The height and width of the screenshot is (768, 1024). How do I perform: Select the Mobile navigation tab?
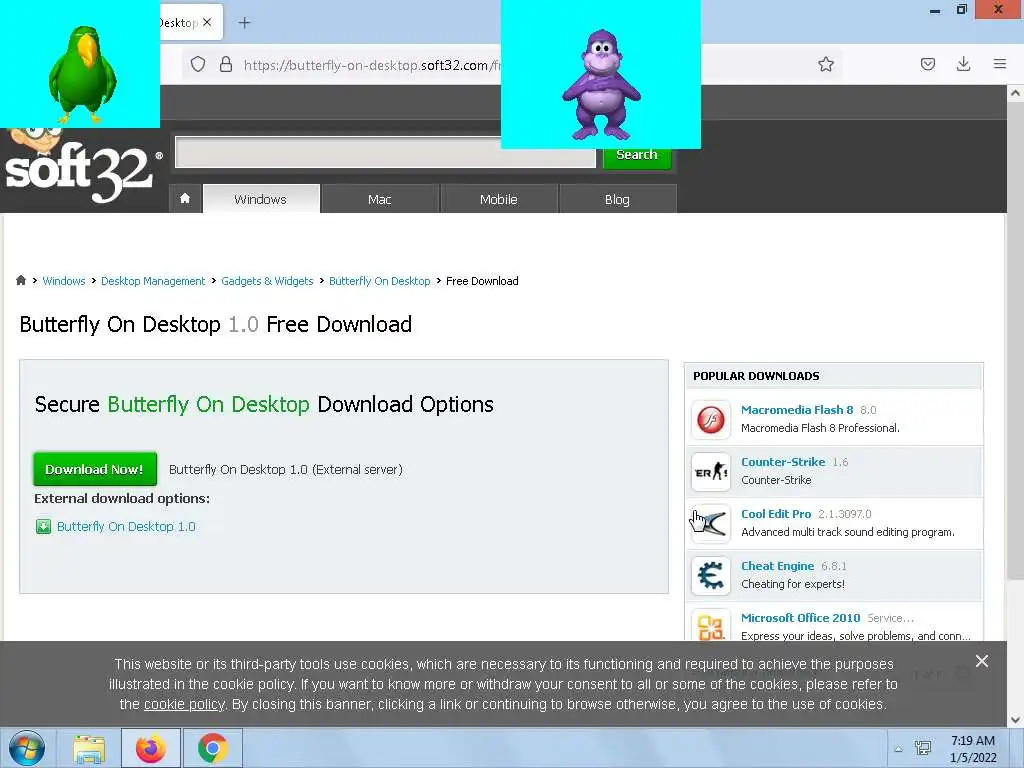pos(498,199)
